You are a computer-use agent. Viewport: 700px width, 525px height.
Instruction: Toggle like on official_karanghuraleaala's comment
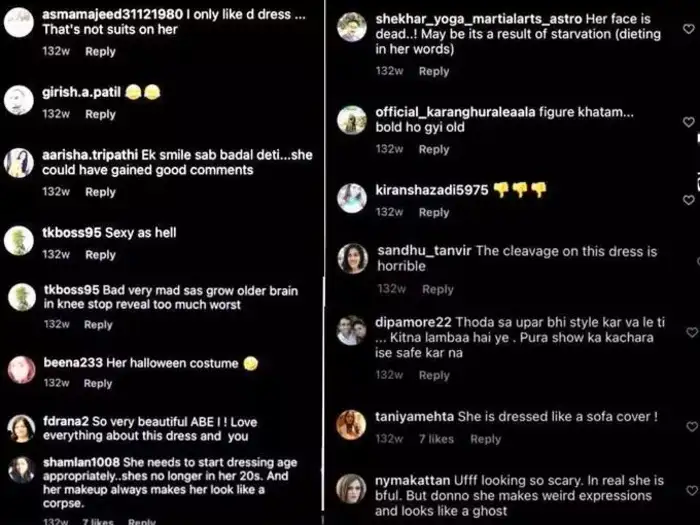pyautogui.click(x=690, y=122)
